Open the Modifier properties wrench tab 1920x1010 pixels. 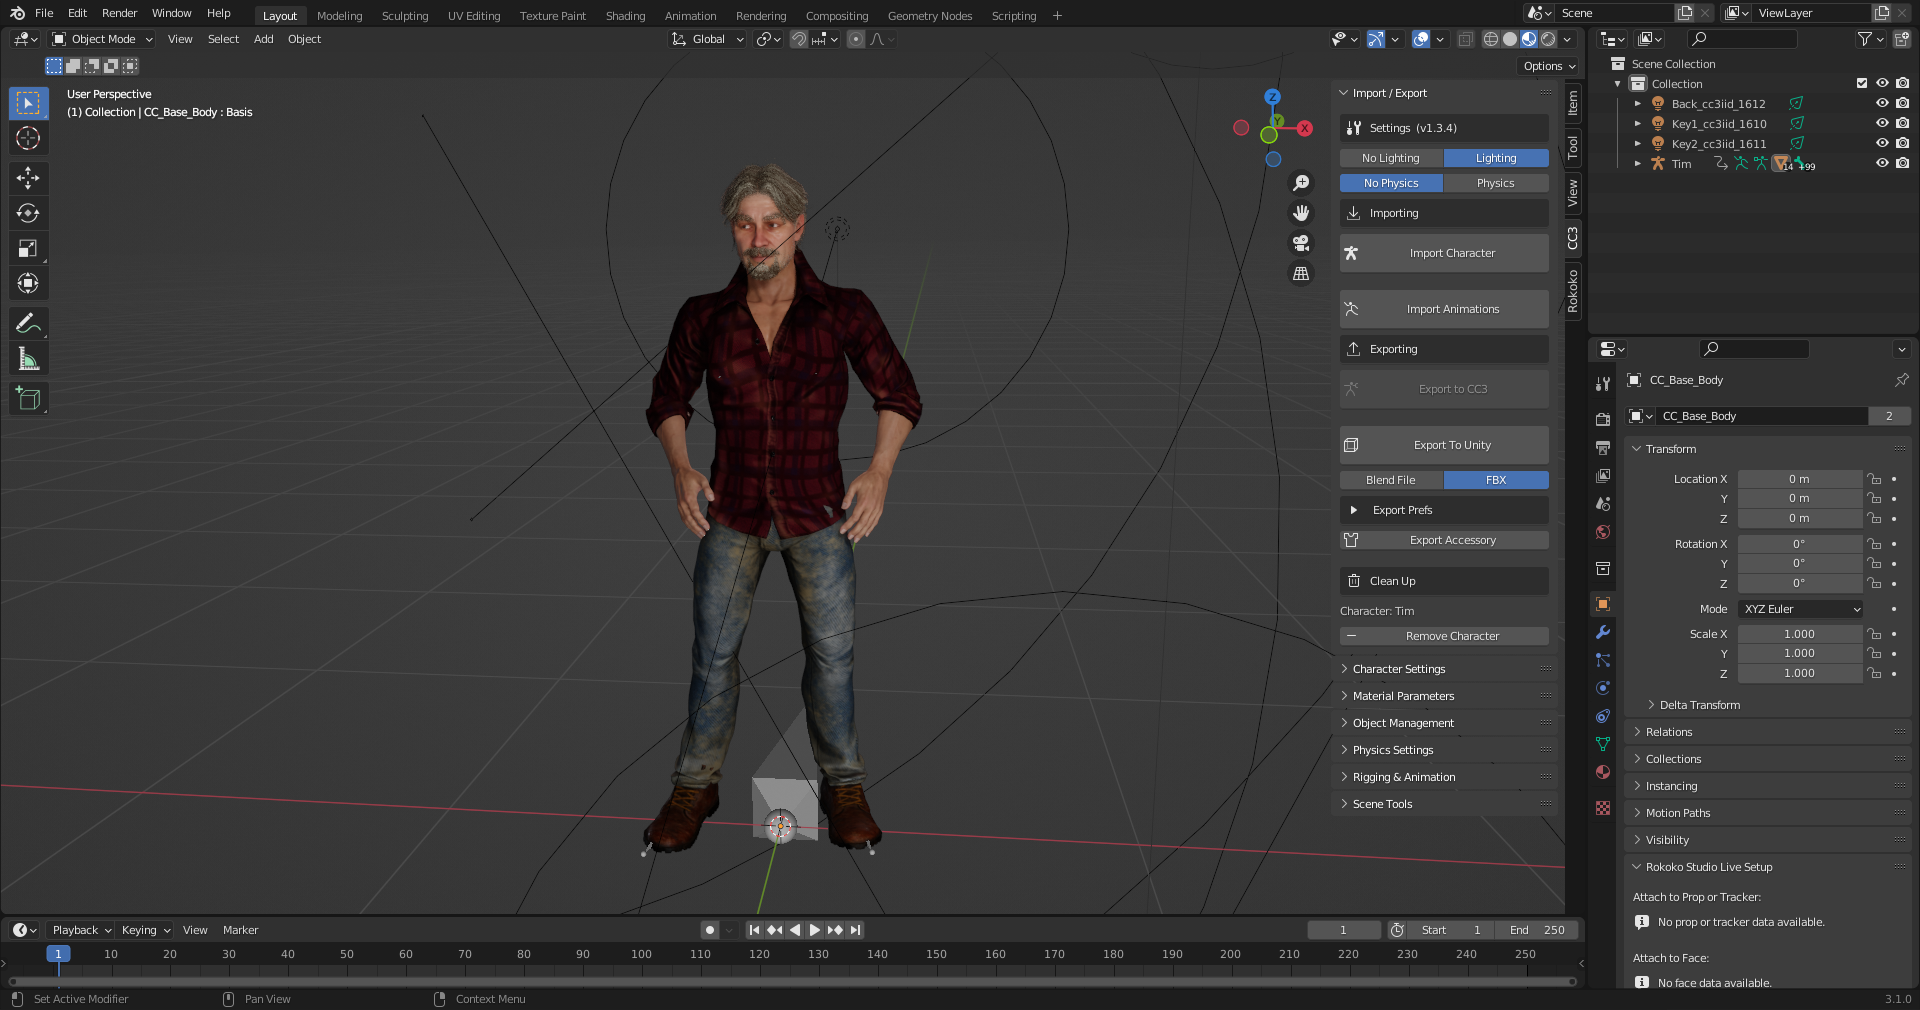[x=1603, y=632]
